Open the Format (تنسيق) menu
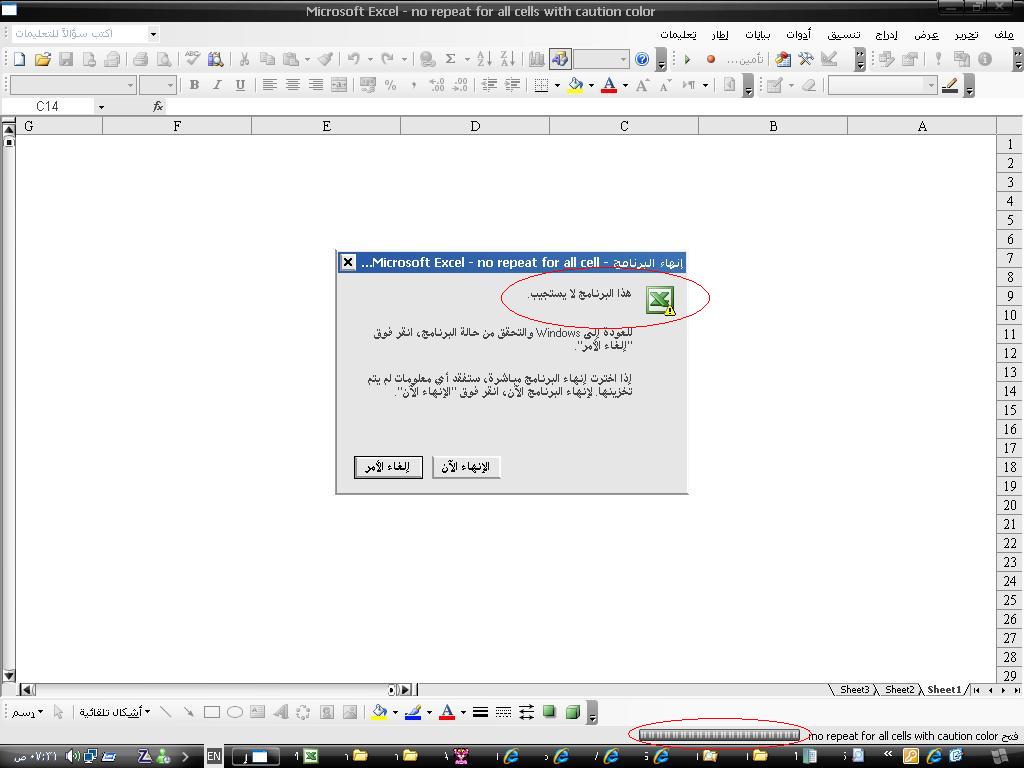 844,34
